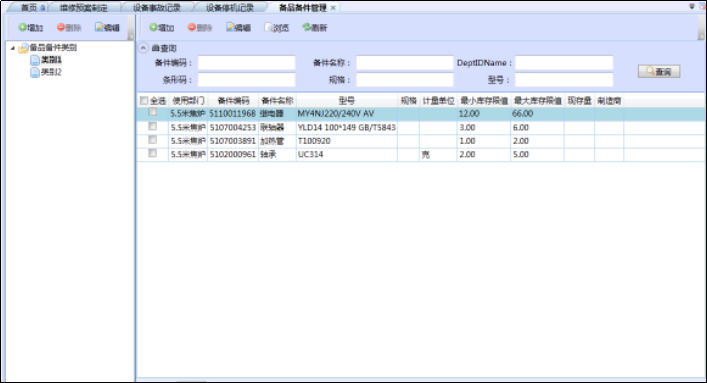
Task: Sort by the 计量单位 column header
Action: coord(438,101)
